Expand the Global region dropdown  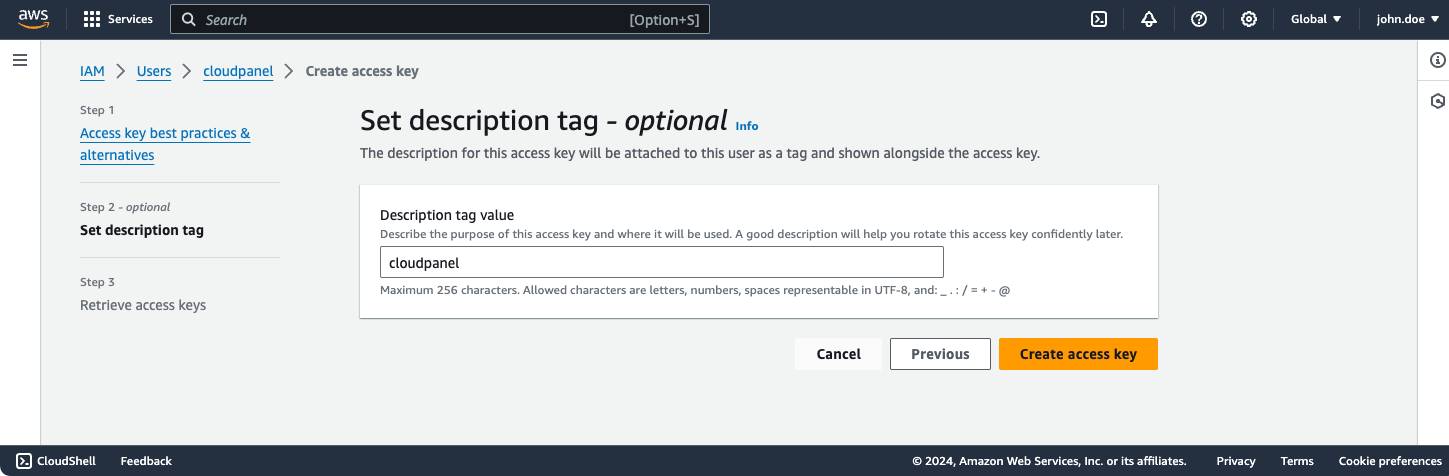click(1316, 19)
